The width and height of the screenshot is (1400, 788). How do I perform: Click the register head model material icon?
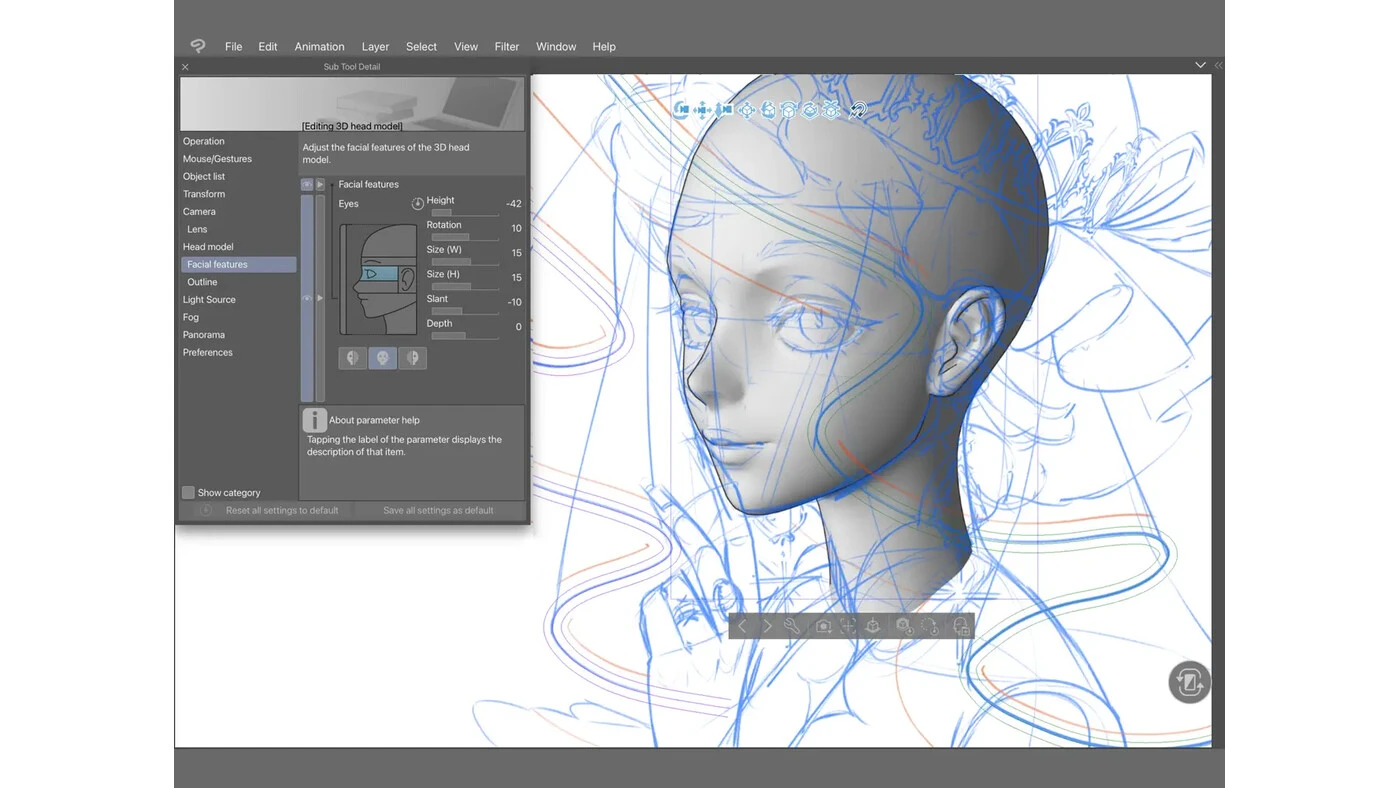tap(961, 626)
